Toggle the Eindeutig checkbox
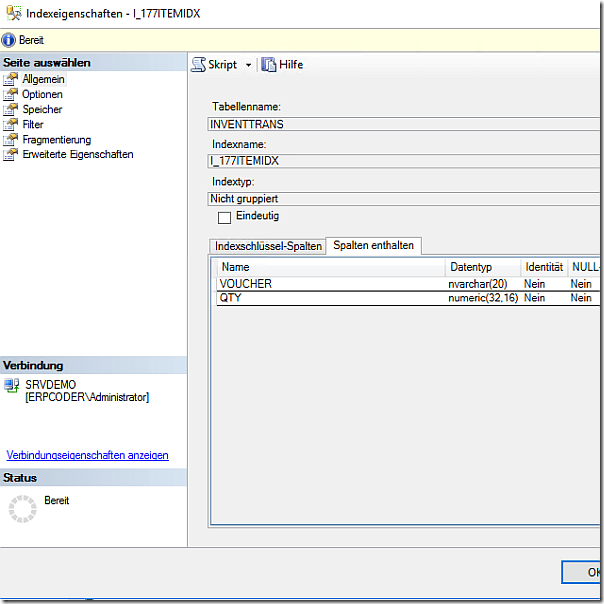 tap(224, 217)
